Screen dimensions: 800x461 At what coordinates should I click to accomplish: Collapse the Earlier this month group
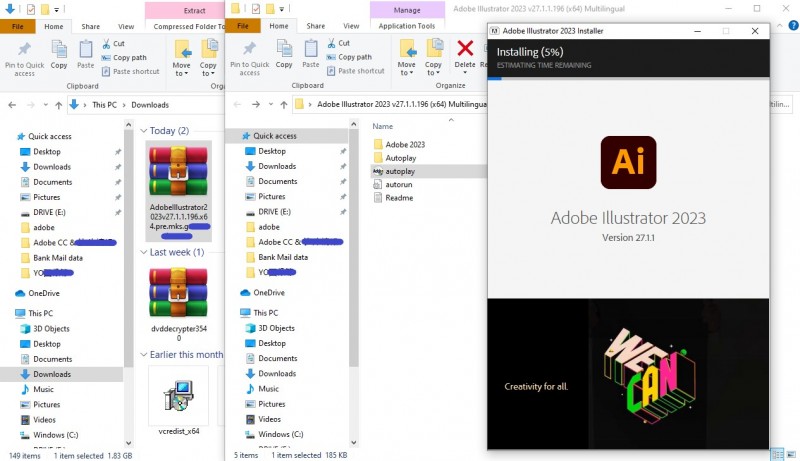coord(143,355)
